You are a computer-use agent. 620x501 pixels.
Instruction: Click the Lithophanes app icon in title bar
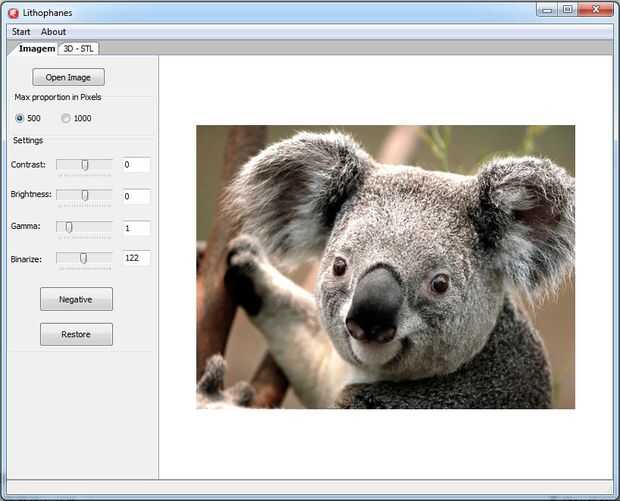click(x=13, y=12)
